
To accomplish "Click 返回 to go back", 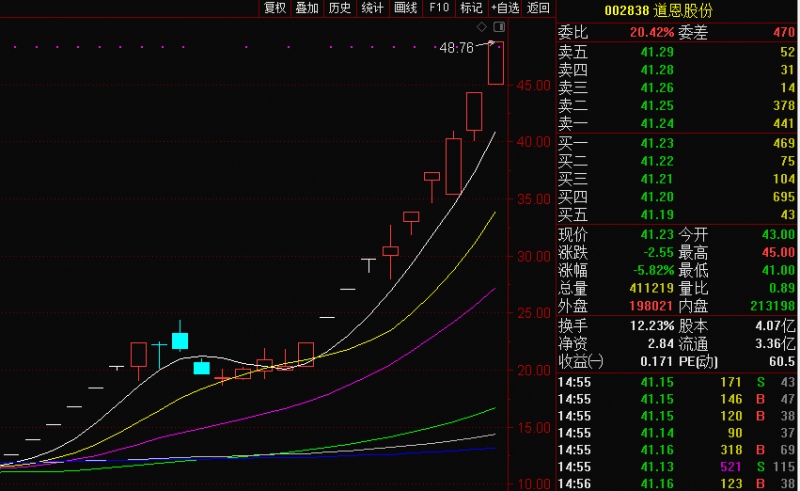I will [x=539, y=8].
